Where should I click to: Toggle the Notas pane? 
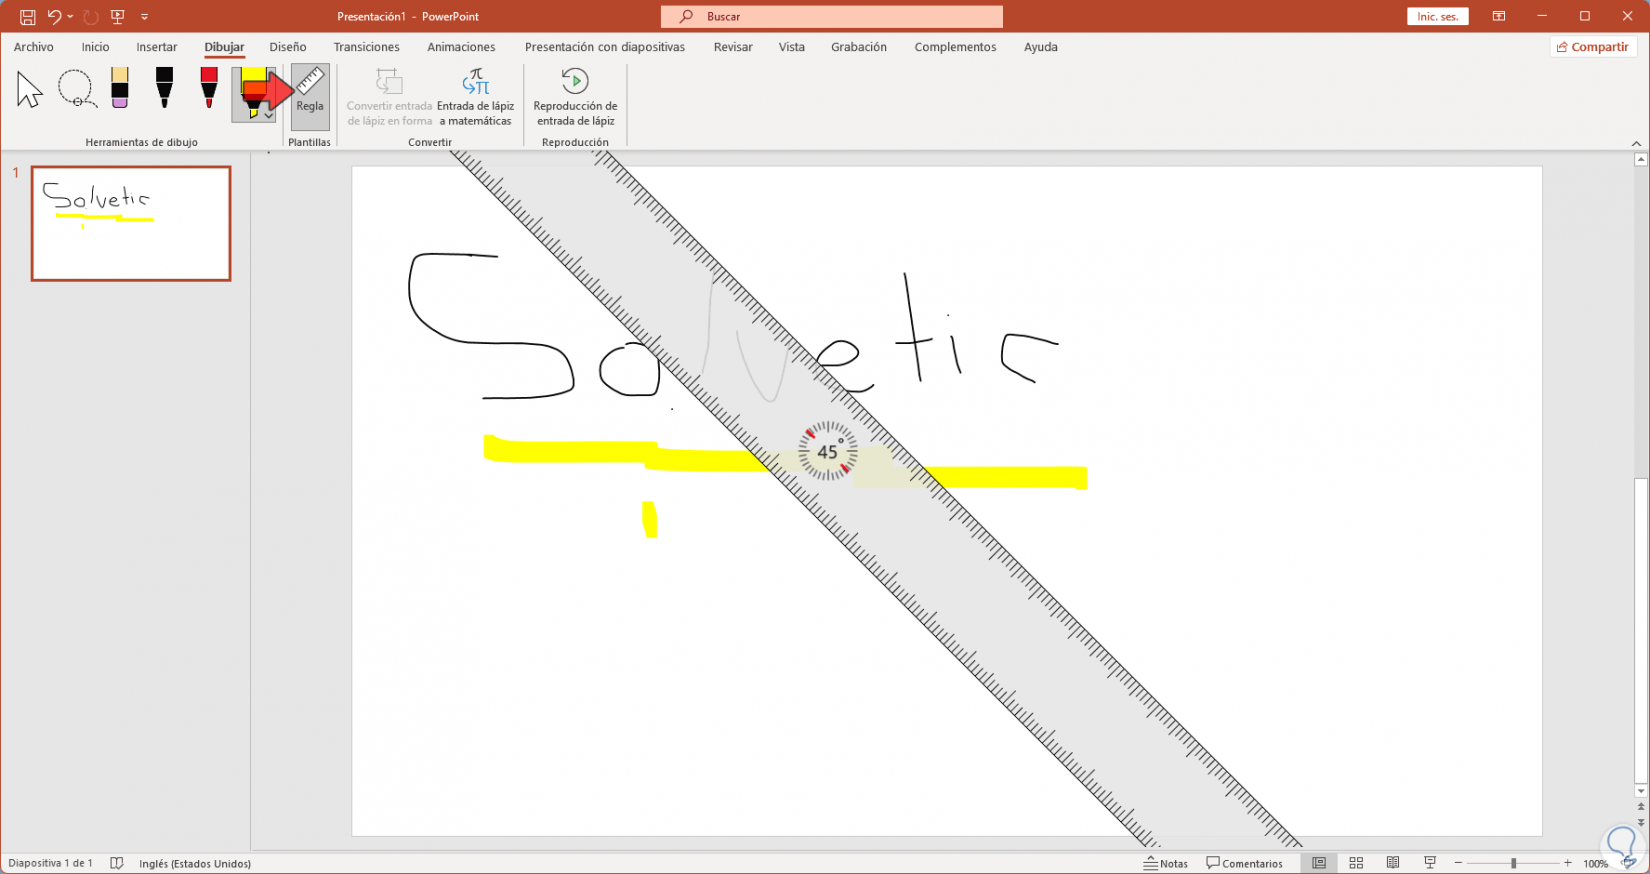click(x=1167, y=863)
